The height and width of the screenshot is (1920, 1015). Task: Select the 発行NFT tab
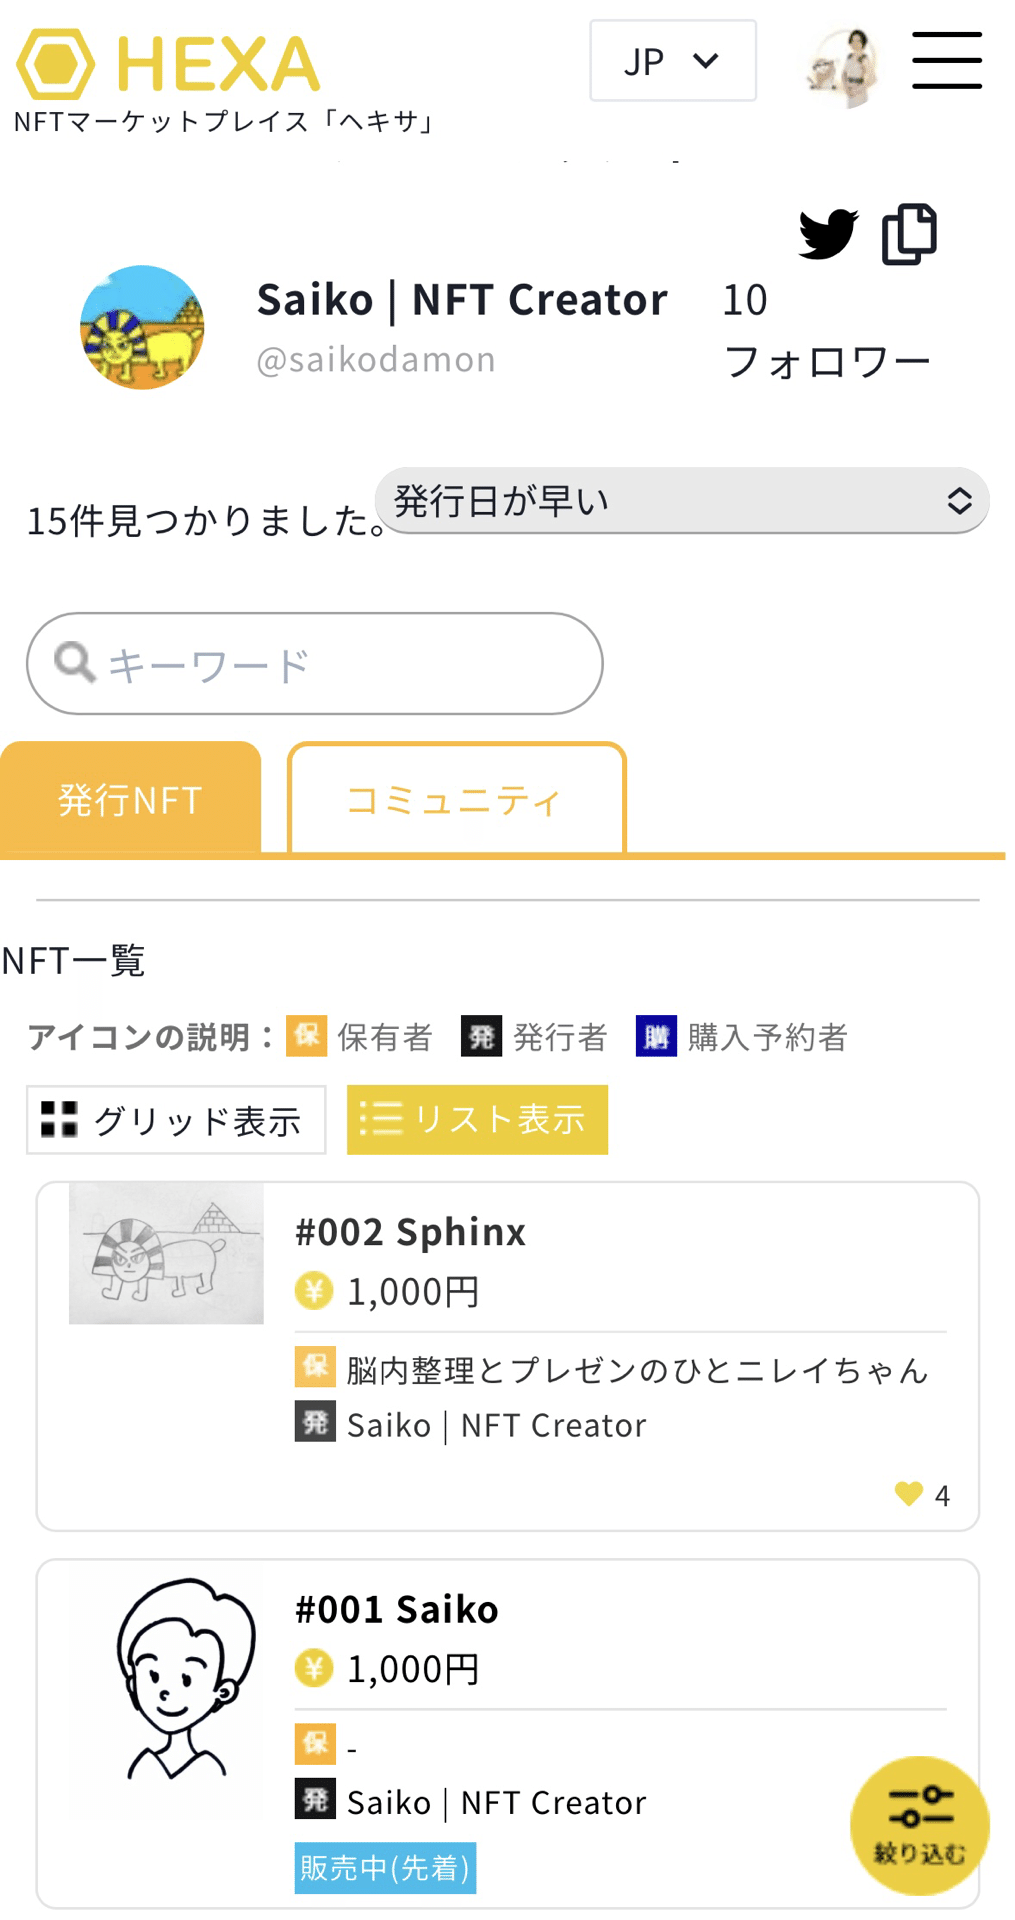tap(131, 798)
